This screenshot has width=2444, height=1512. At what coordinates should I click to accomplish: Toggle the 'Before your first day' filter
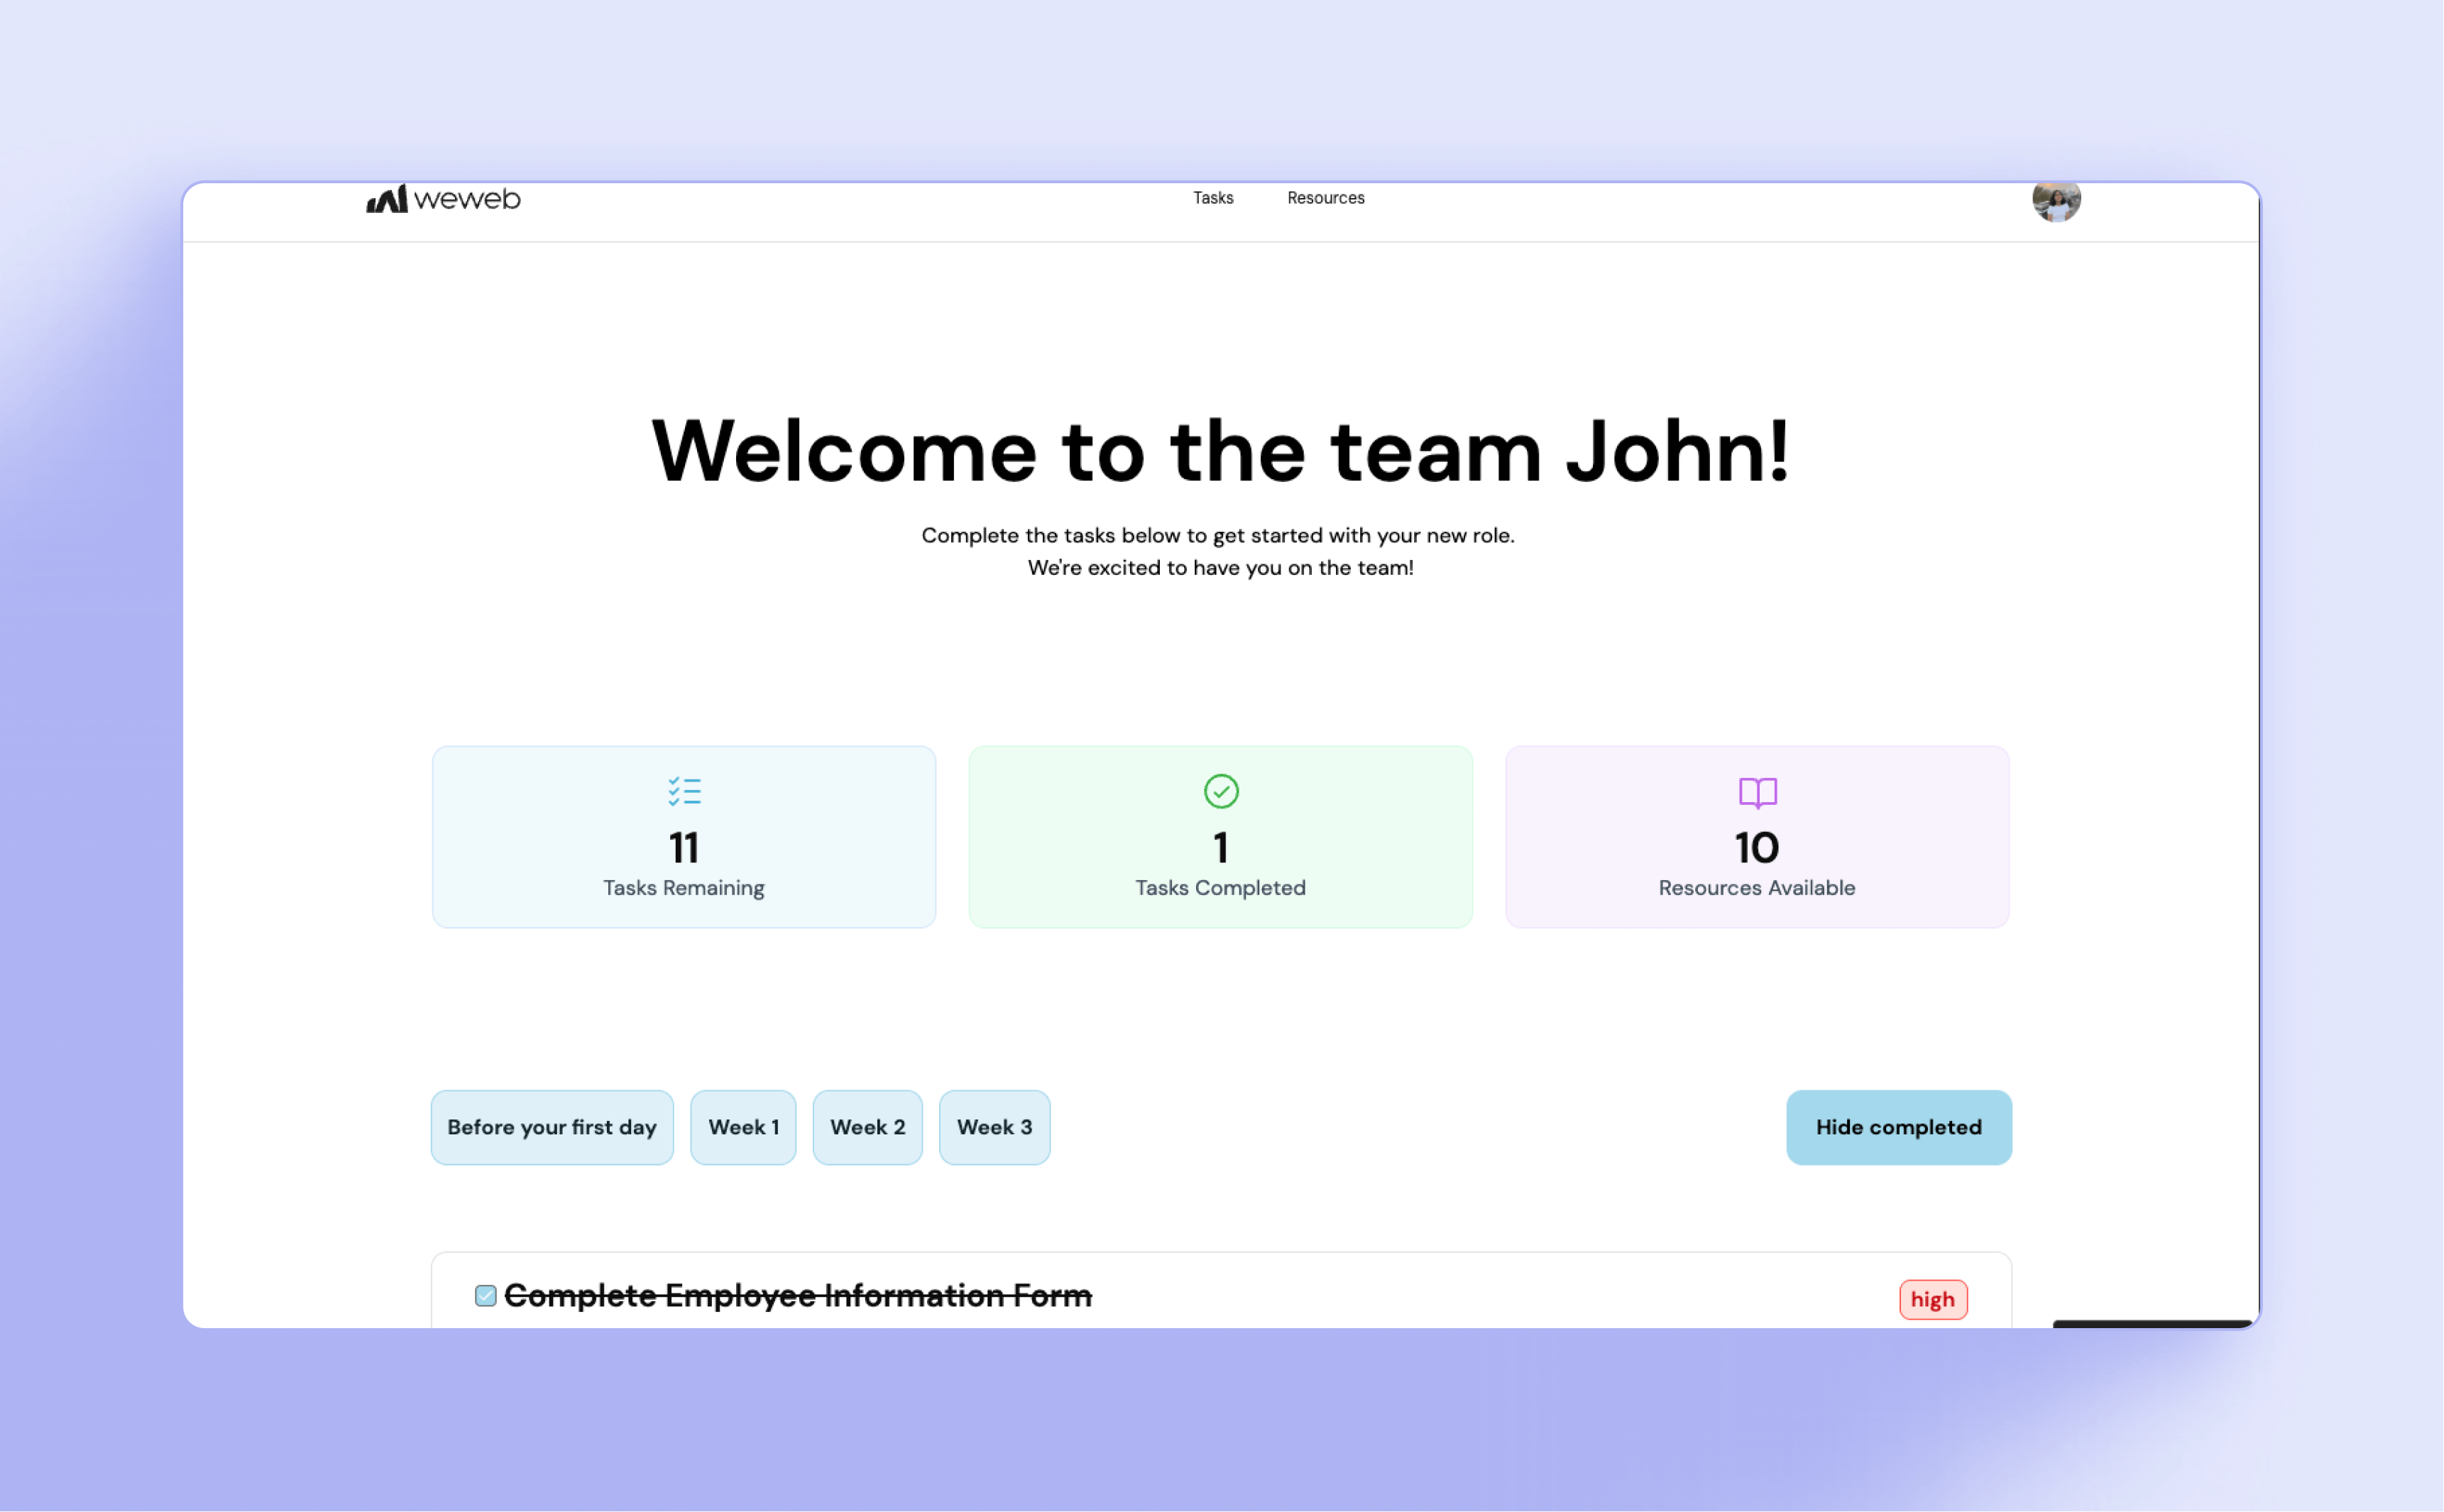pos(551,1127)
